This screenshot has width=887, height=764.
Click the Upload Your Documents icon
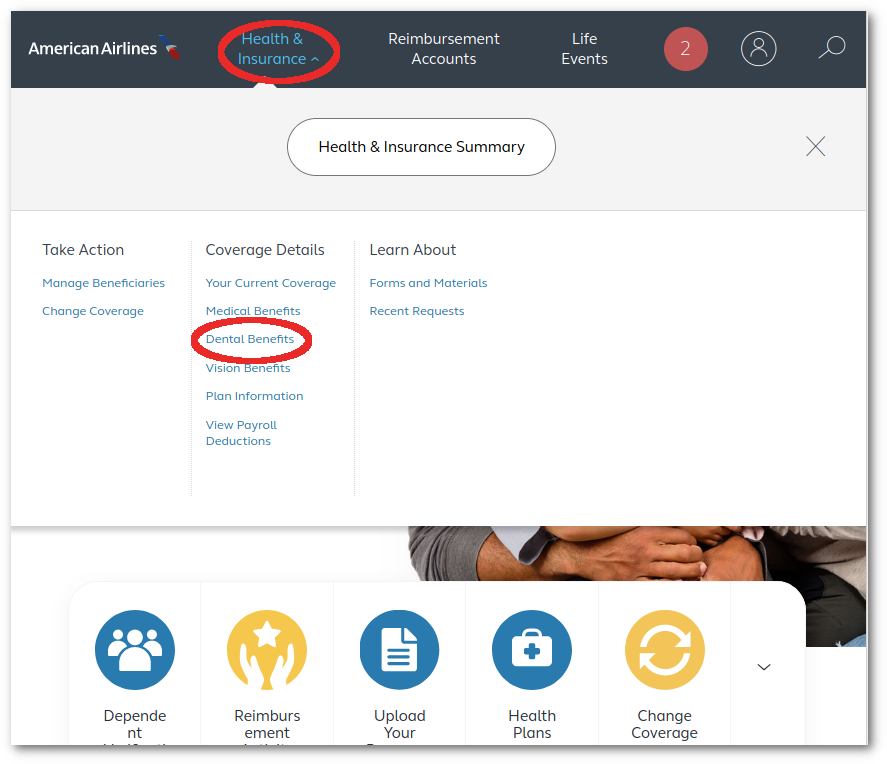[399, 650]
